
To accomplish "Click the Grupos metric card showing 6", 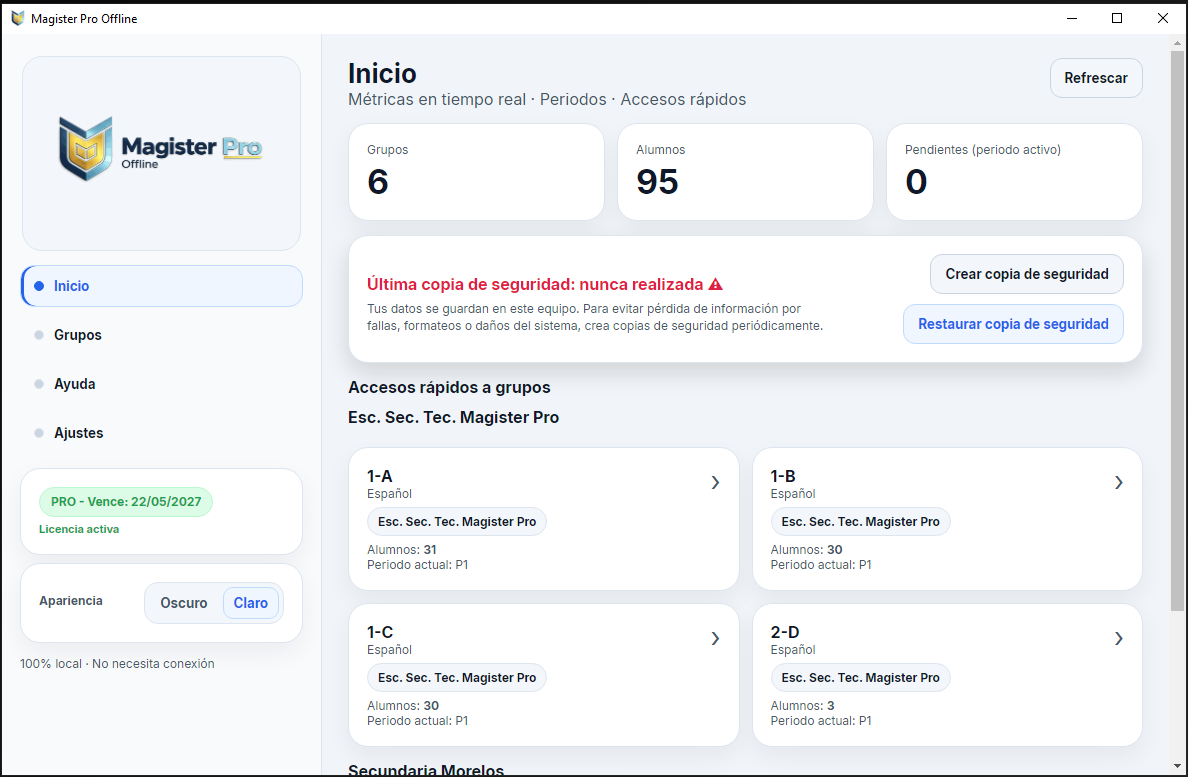I will tap(477, 172).
